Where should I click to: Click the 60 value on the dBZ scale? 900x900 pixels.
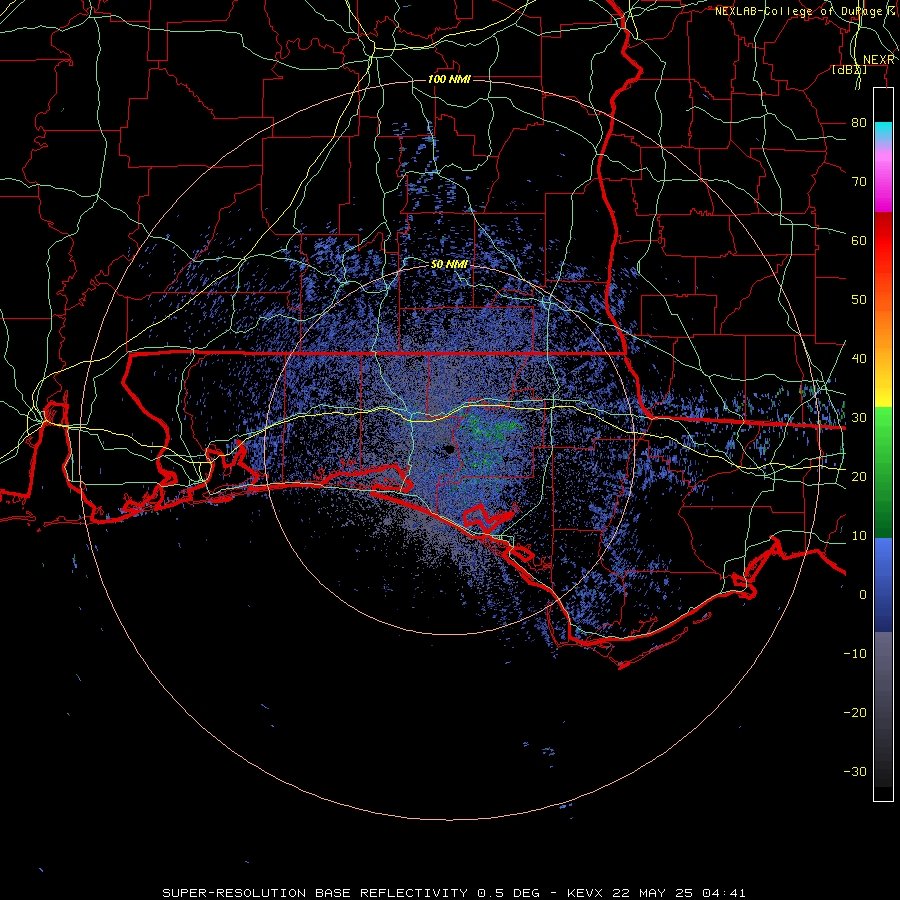(x=859, y=240)
